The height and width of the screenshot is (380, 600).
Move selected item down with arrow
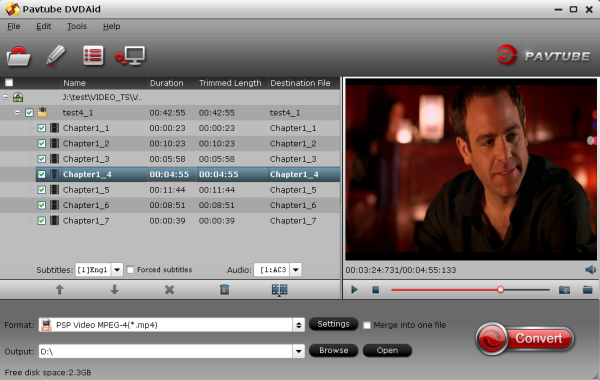114,290
